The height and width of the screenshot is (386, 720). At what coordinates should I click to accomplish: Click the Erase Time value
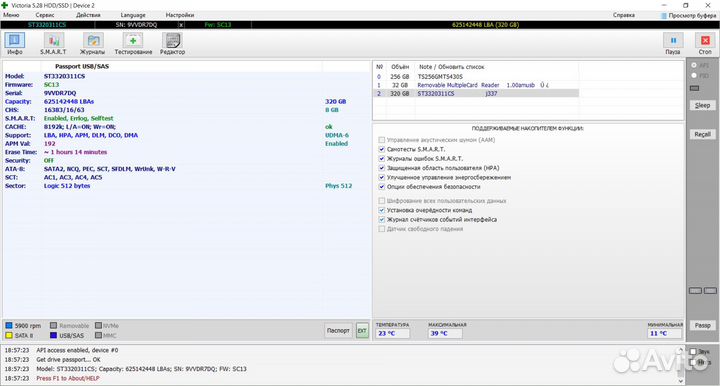pyautogui.click(x=75, y=152)
